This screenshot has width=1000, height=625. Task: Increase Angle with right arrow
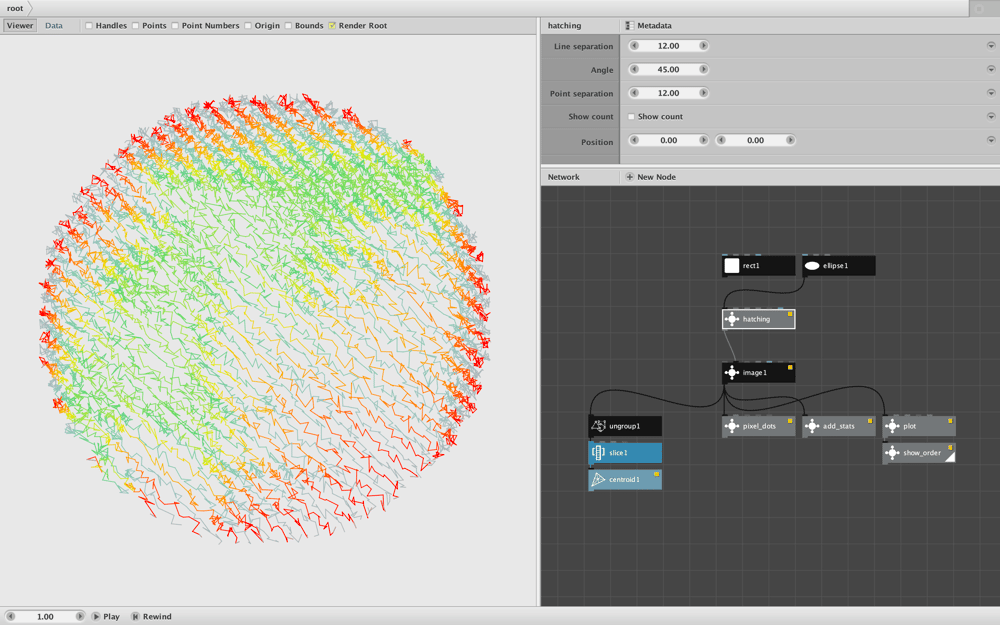(x=703, y=70)
